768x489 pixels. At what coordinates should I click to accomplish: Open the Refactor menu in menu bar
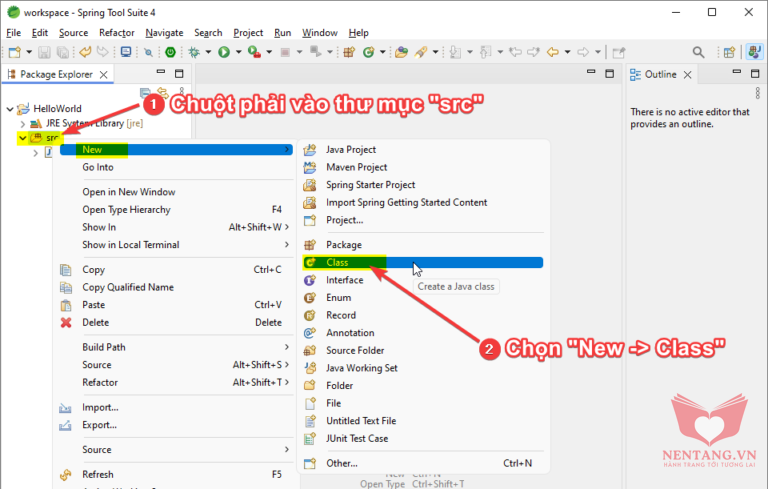[x=116, y=33]
